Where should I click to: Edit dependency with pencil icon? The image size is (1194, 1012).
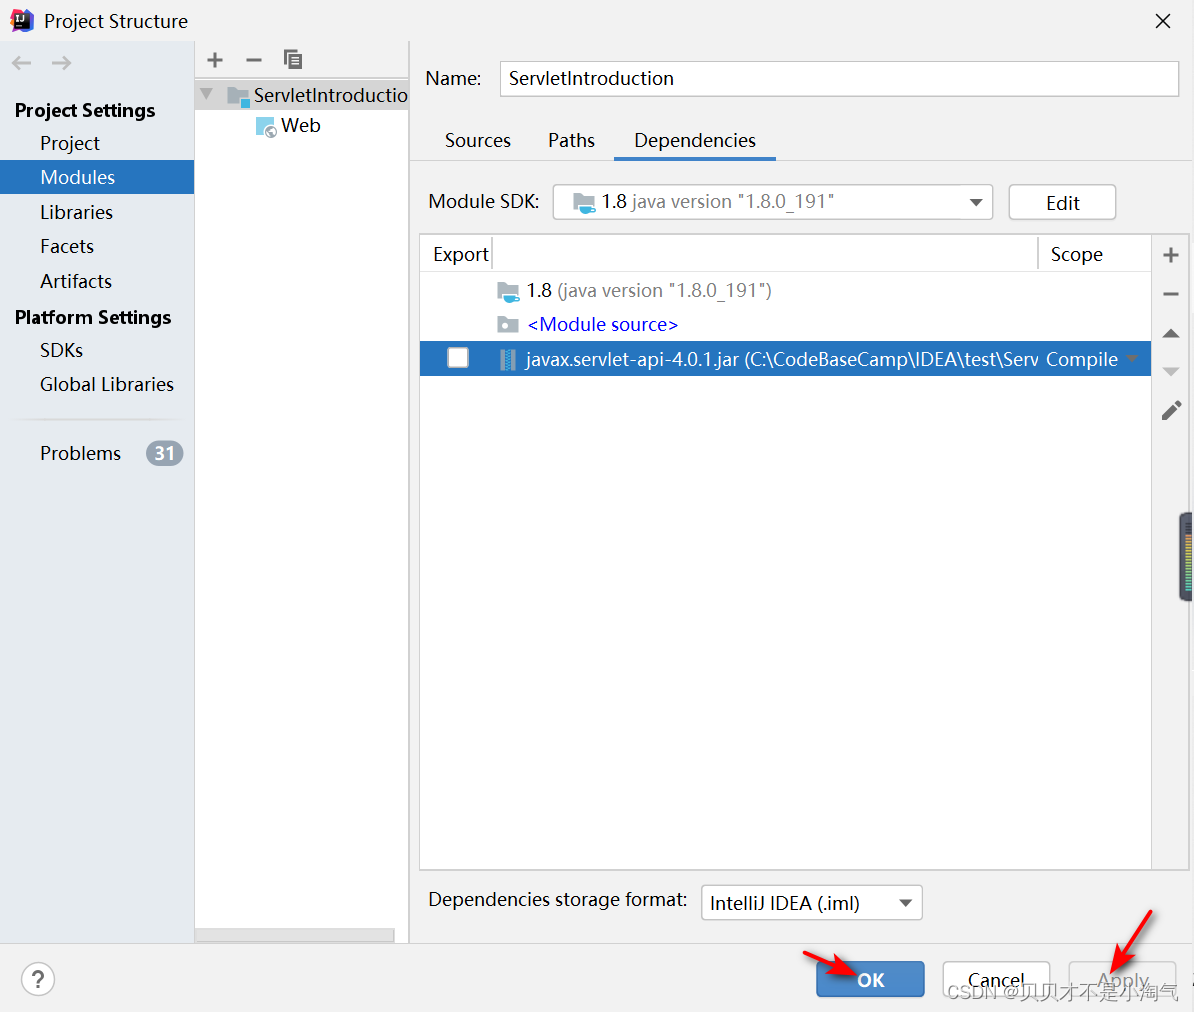tap(1171, 410)
